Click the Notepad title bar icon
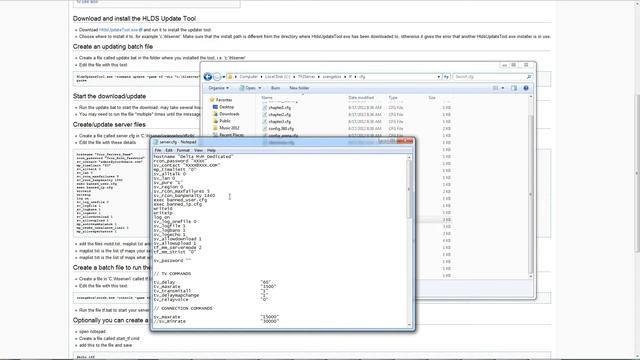The width and height of the screenshot is (640, 360). coord(156,142)
